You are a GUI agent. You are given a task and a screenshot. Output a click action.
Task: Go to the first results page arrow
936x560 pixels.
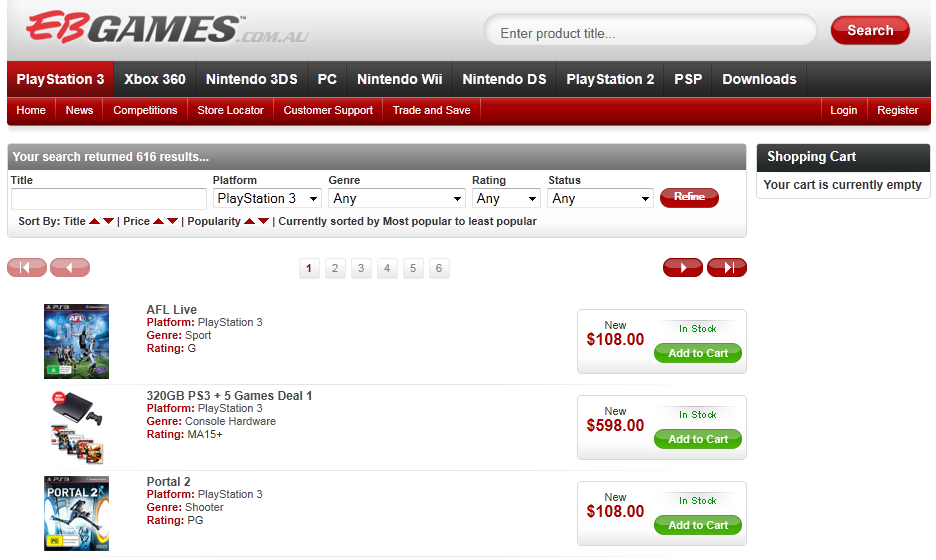pyautogui.click(x=27, y=267)
